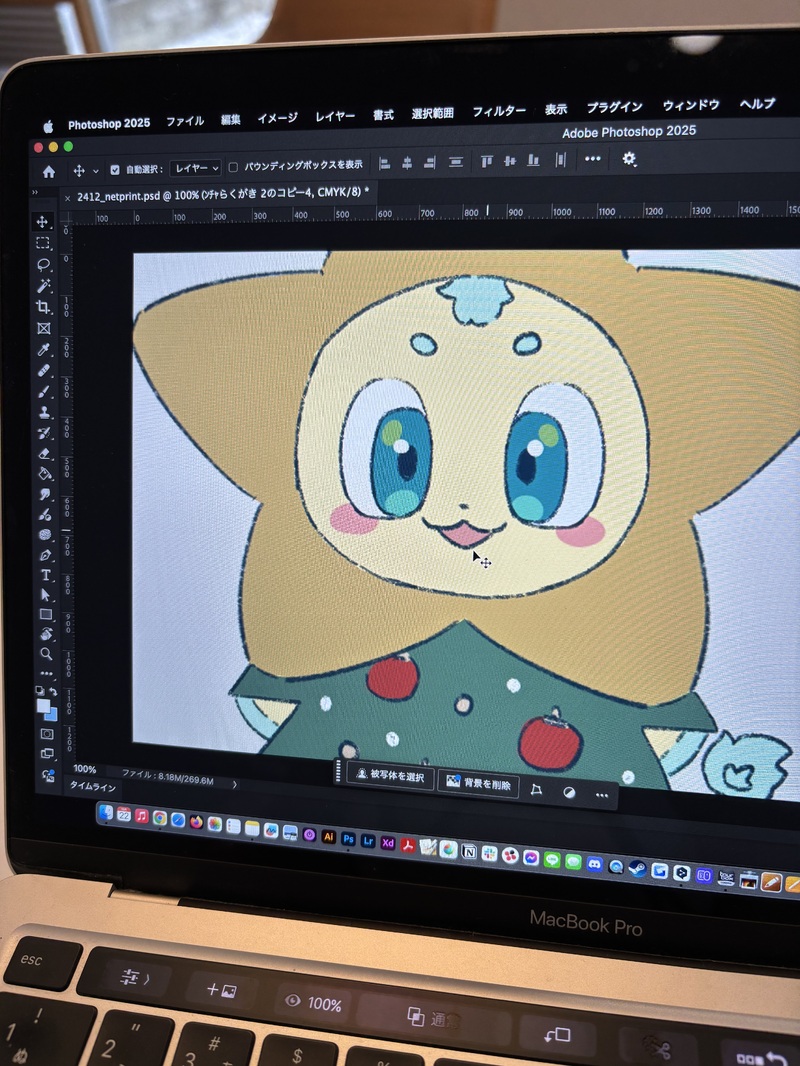Click the 背景を削除 button
Image resolution: width=800 pixels, height=1066 pixels.
pyautogui.click(x=479, y=783)
